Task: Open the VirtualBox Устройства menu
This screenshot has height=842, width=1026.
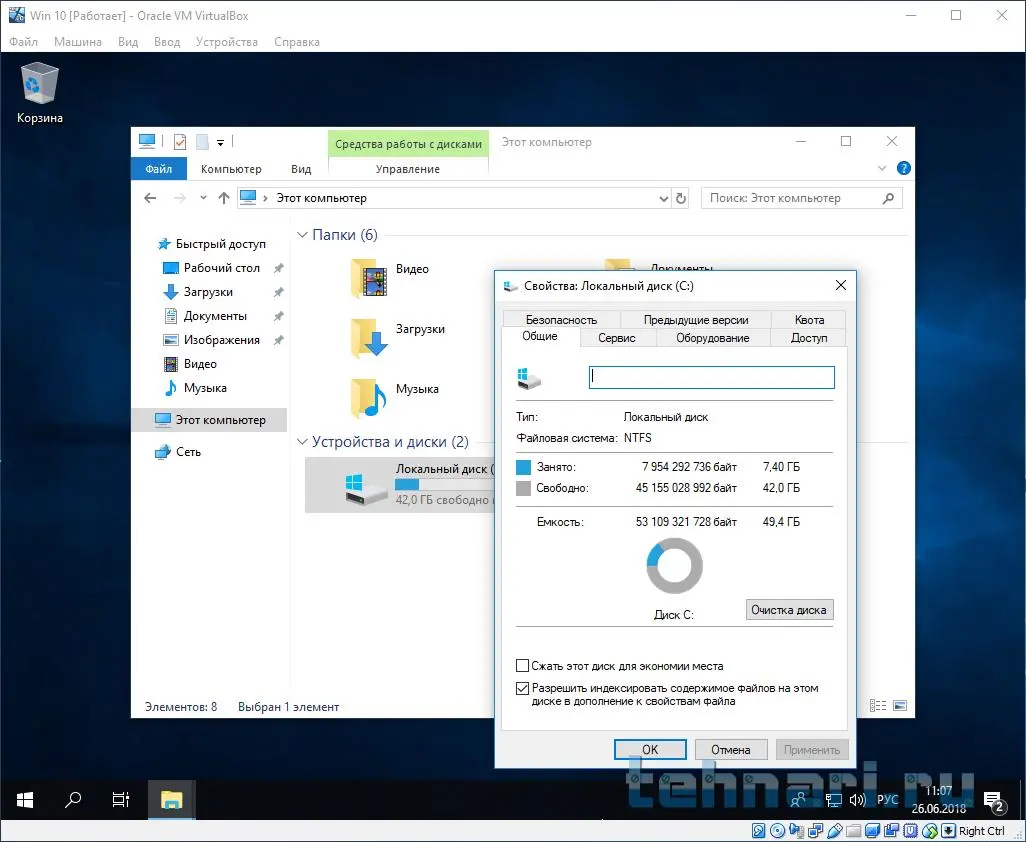Action: (227, 42)
